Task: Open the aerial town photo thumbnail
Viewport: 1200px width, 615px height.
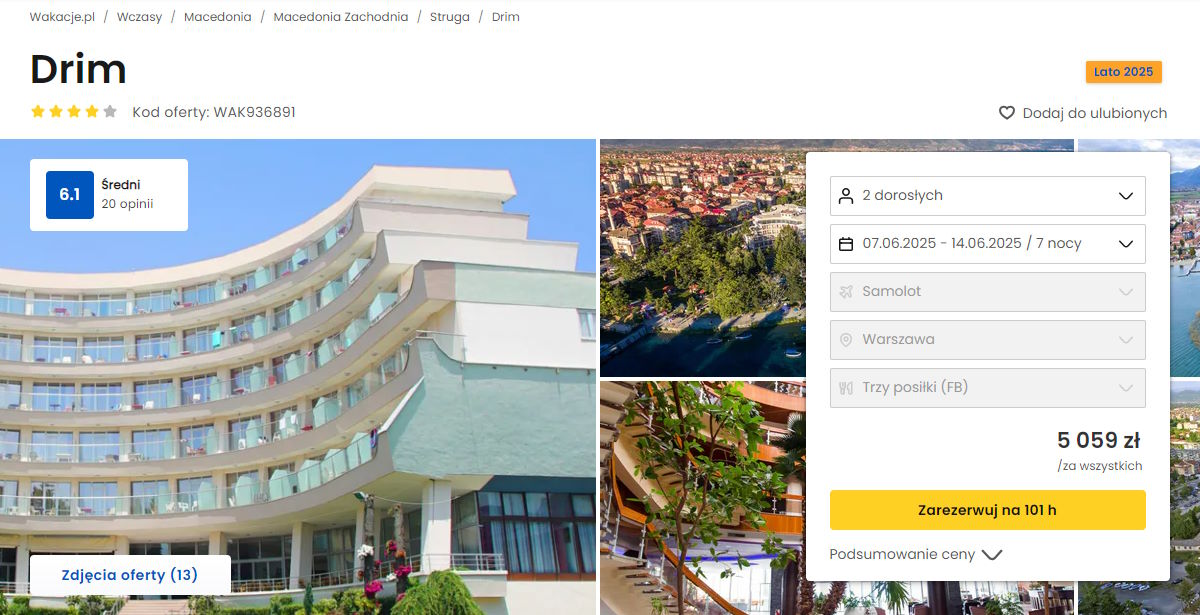Action: click(702, 258)
